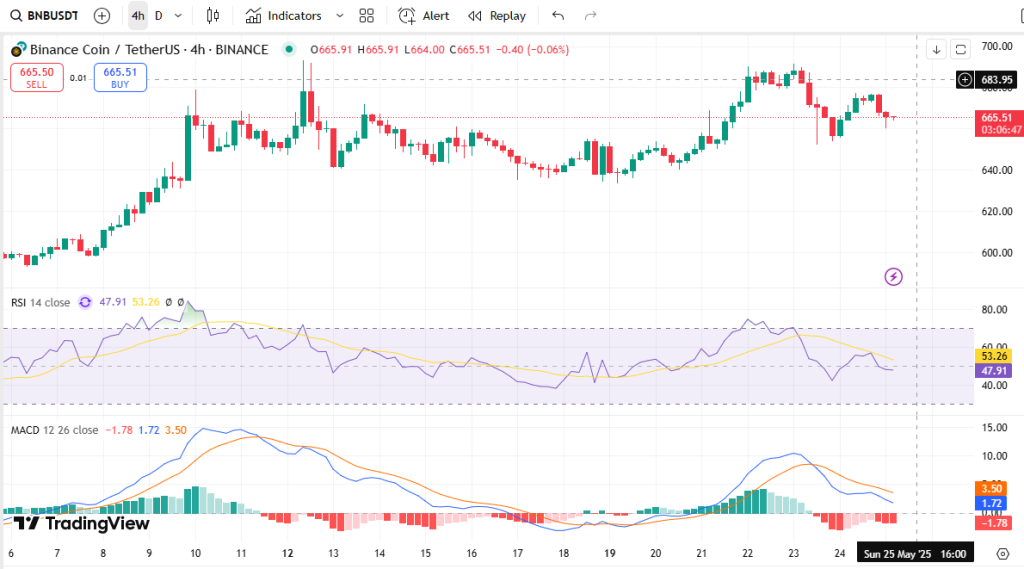Click the 0.01 spread value
1024x569 pixels.
[78, 78]
